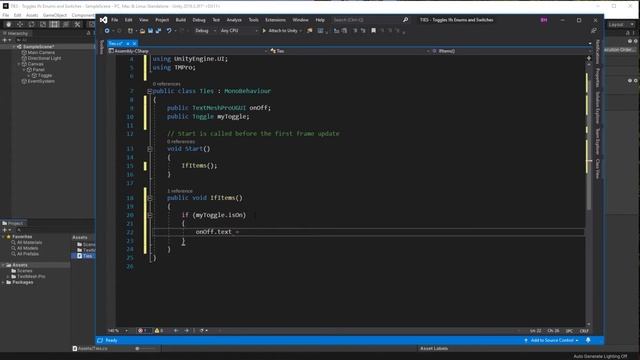Select Ties script asset in Project

(x=84, y=256)
